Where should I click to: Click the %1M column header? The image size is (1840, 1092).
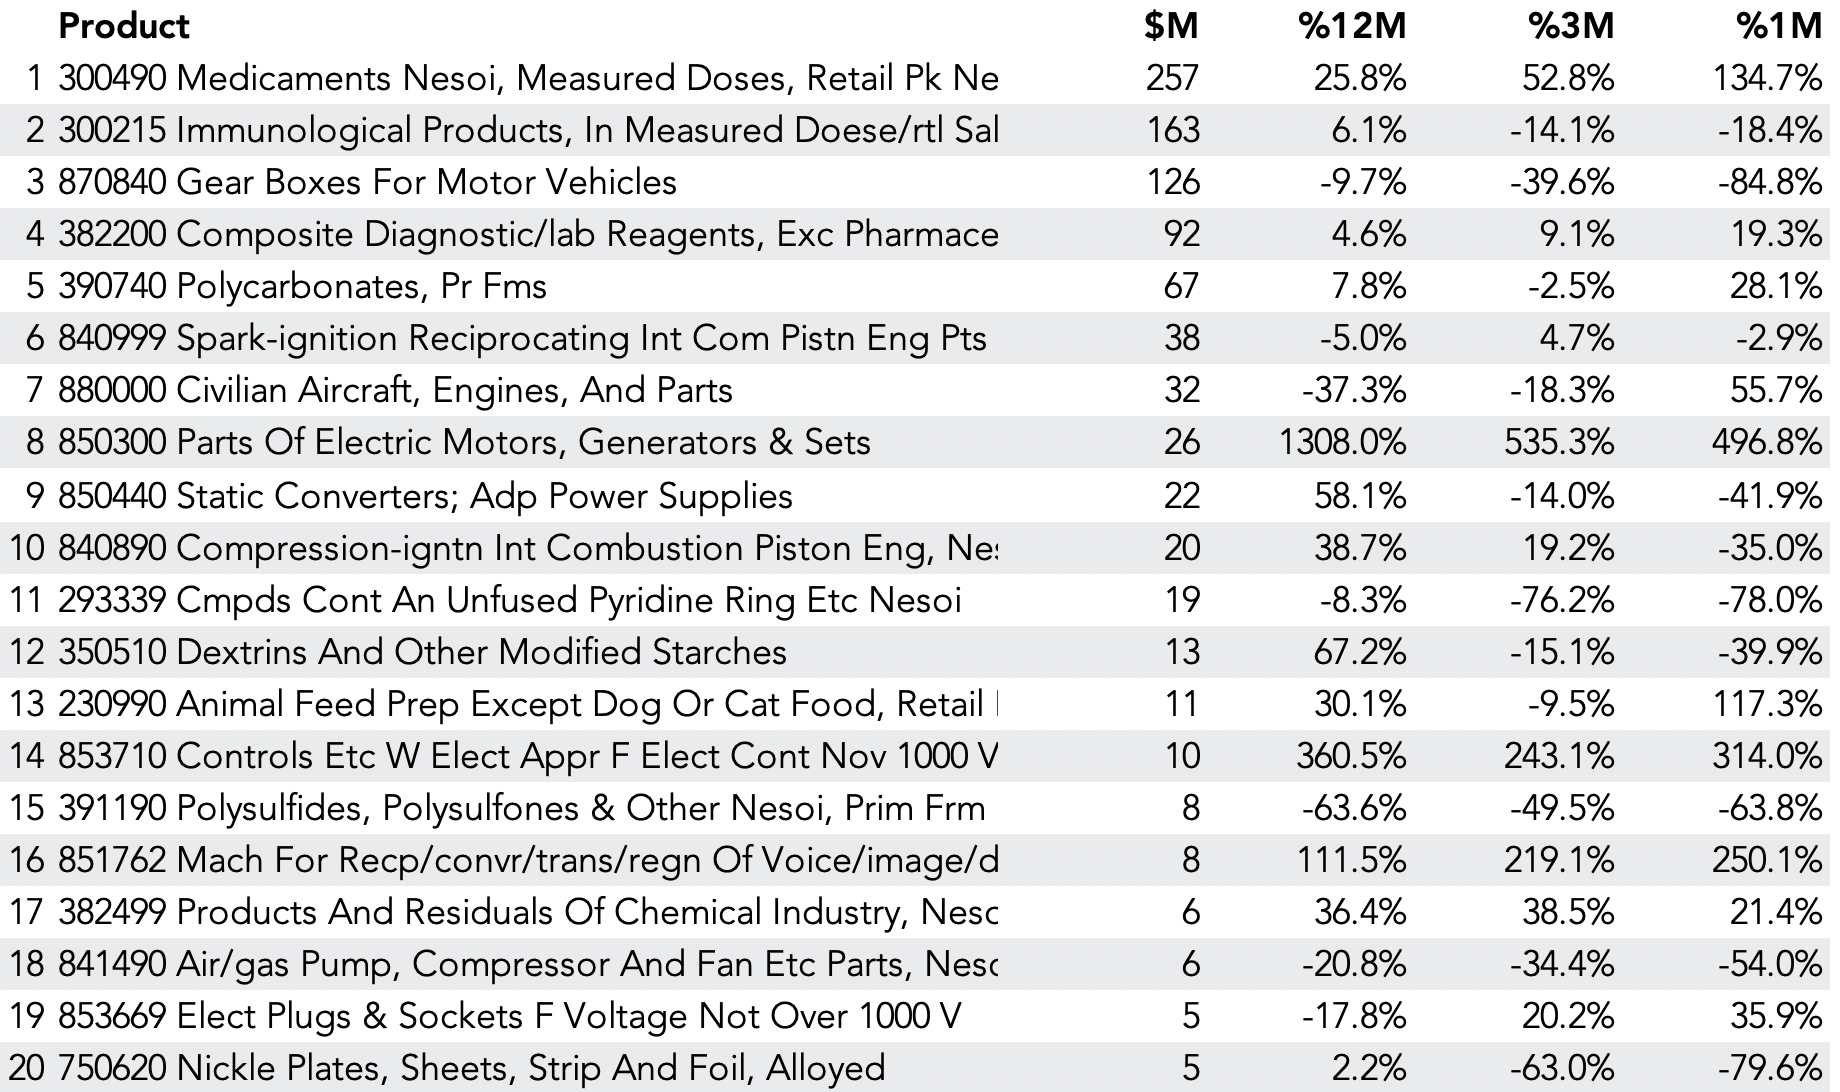1779,26
